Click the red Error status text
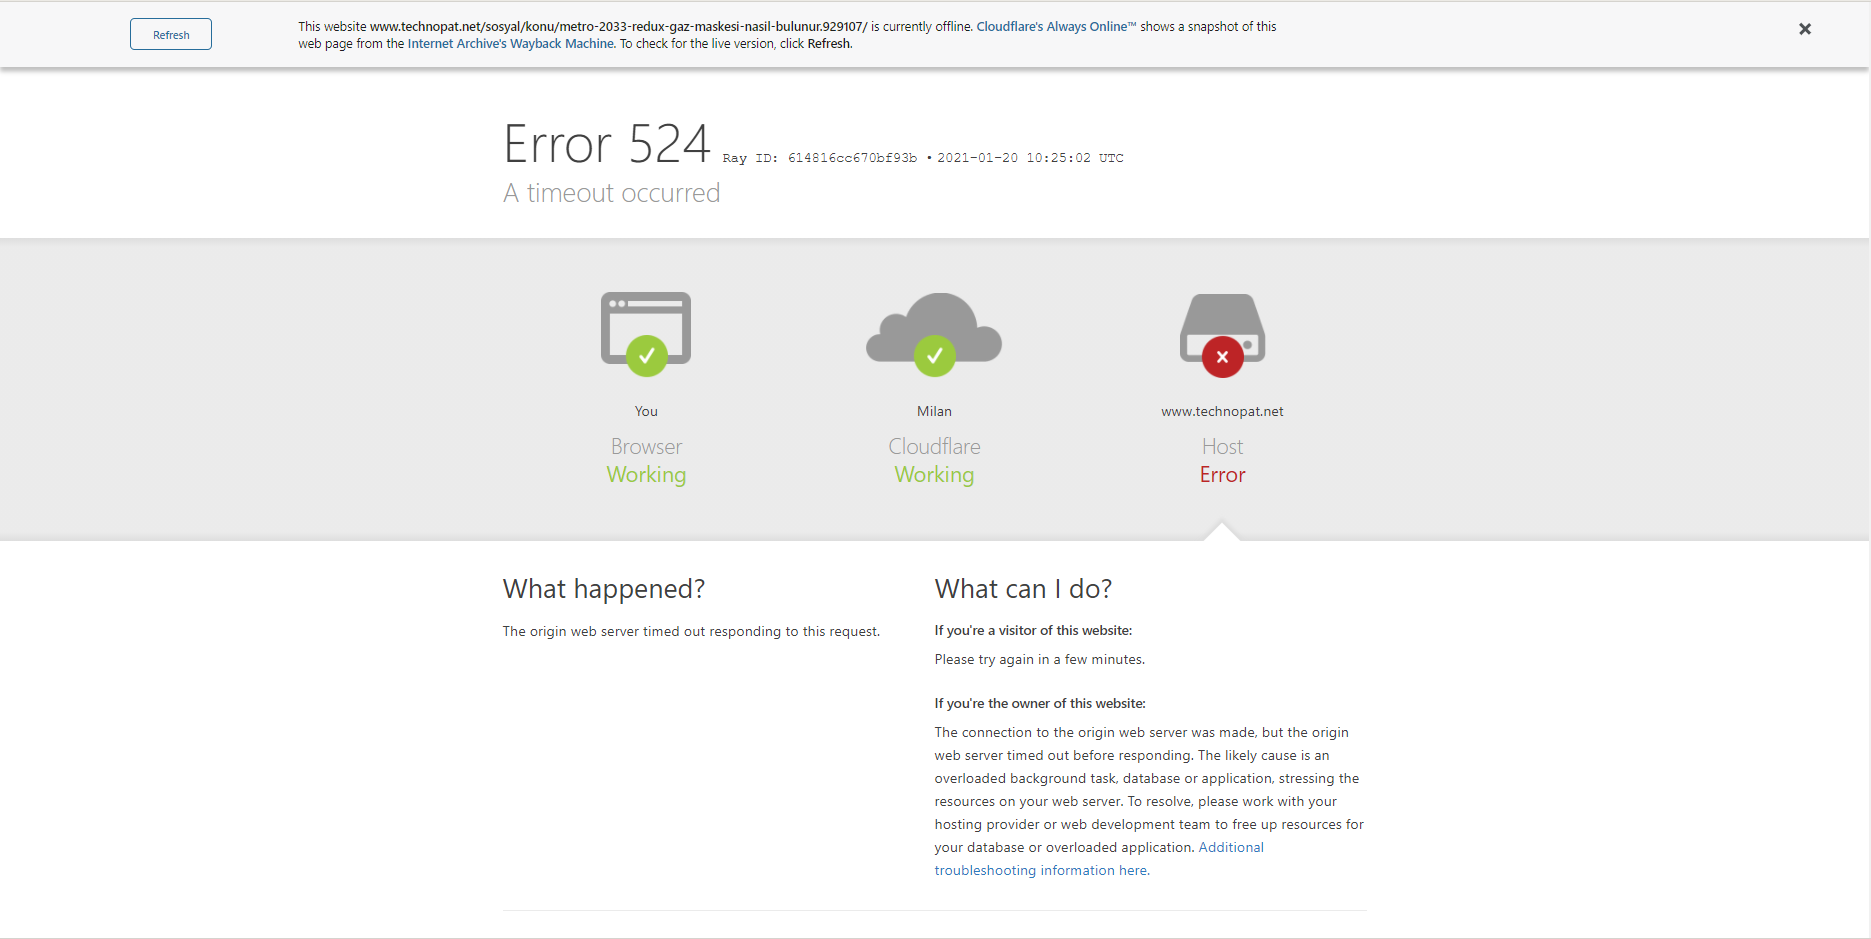The width and height of the screenshot is (1871, 939). 1222,475
